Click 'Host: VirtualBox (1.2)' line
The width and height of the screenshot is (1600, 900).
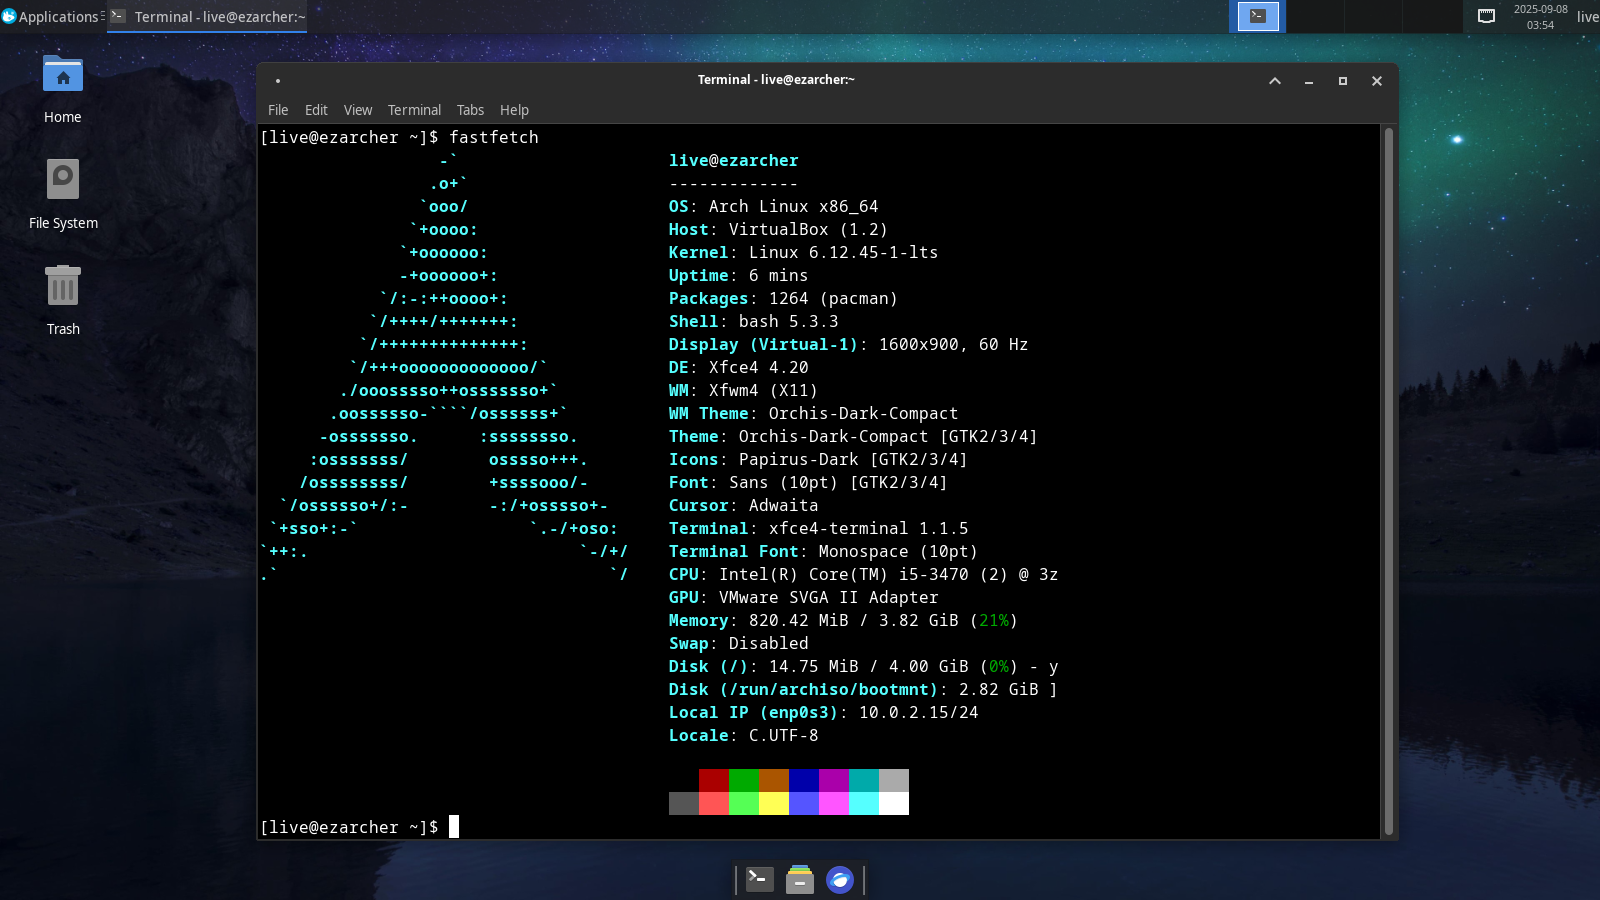(779, 229)
